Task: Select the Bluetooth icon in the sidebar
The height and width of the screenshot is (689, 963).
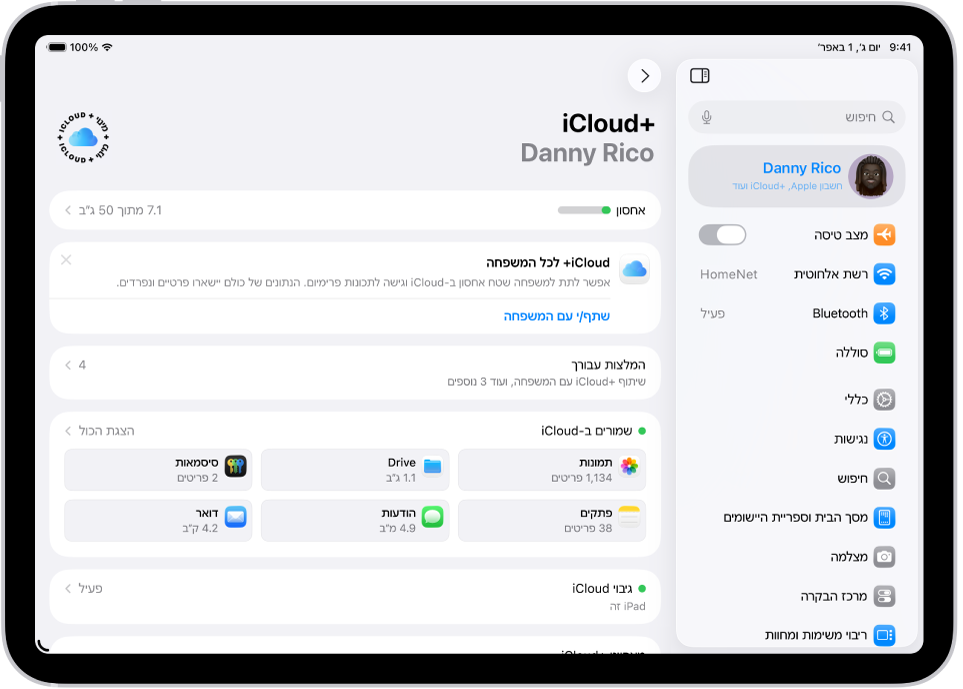Action: point(886,313)
